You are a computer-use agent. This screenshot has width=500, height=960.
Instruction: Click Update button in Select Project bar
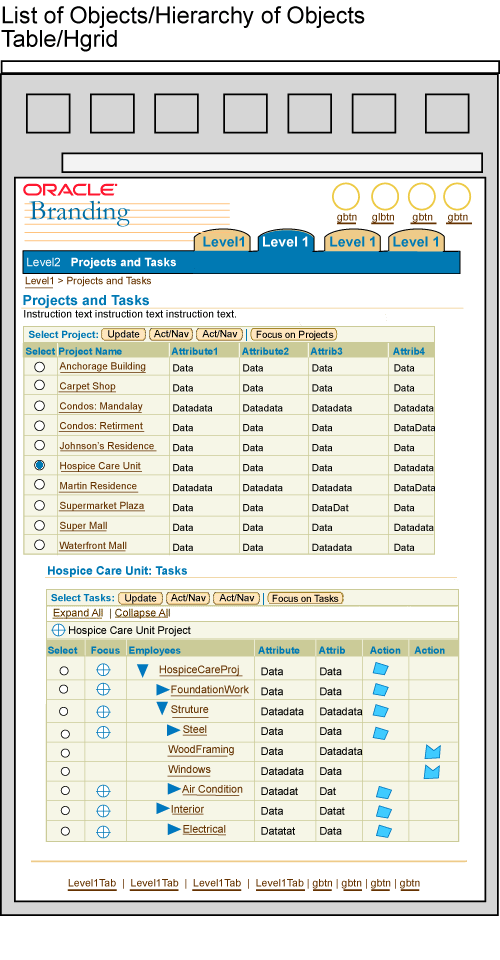pos(124,334)
